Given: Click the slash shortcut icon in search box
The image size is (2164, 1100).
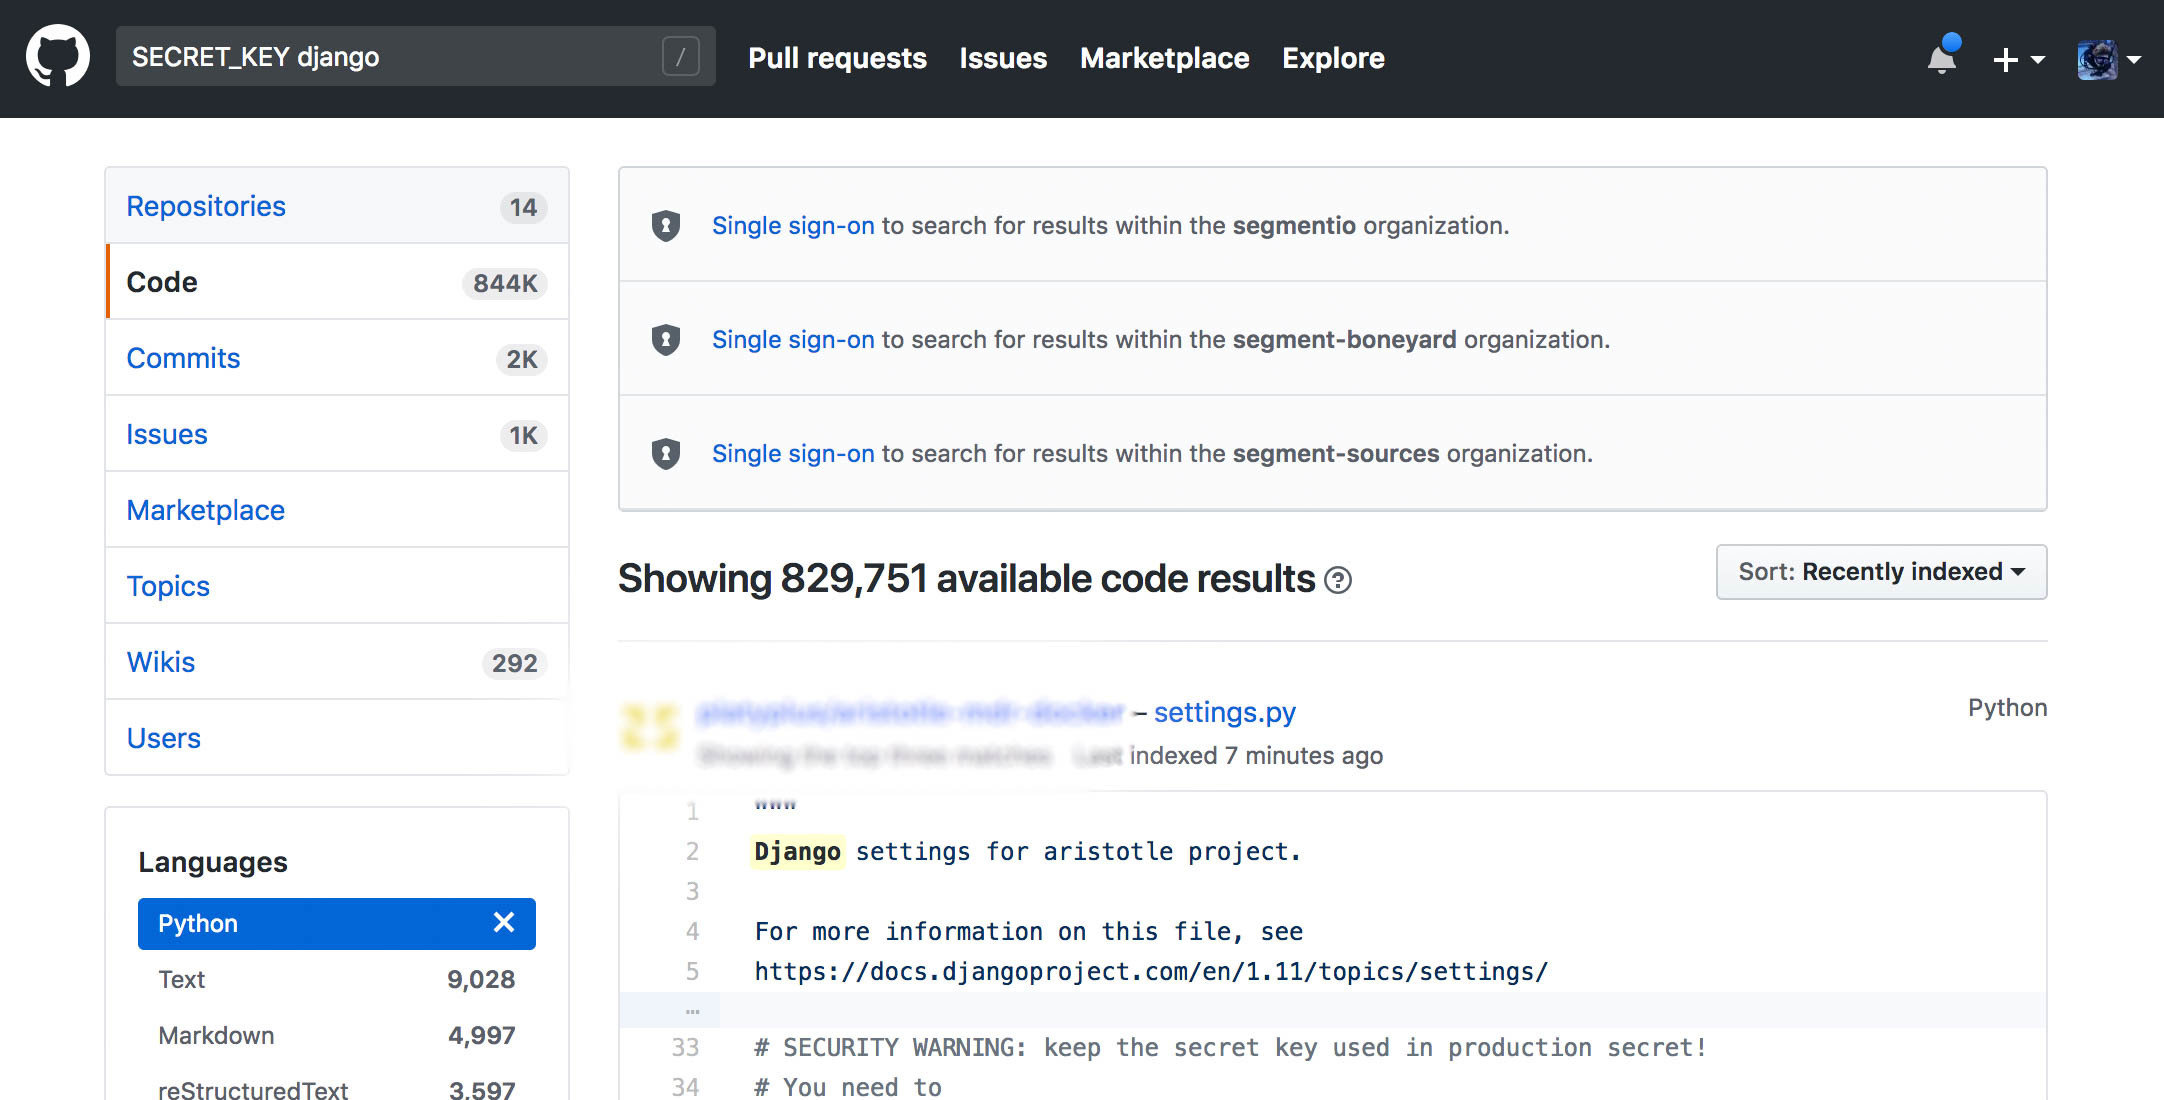Looking at the screenshot, I should coord(680,57).
